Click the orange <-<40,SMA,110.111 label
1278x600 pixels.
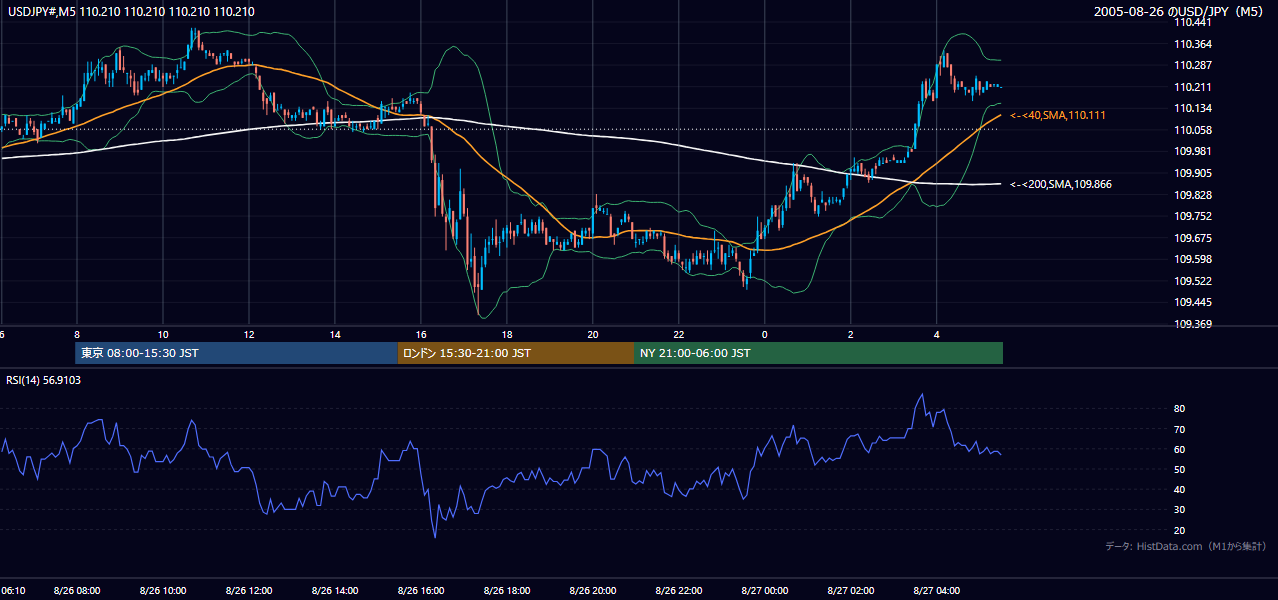click(x=1060, y=116)
